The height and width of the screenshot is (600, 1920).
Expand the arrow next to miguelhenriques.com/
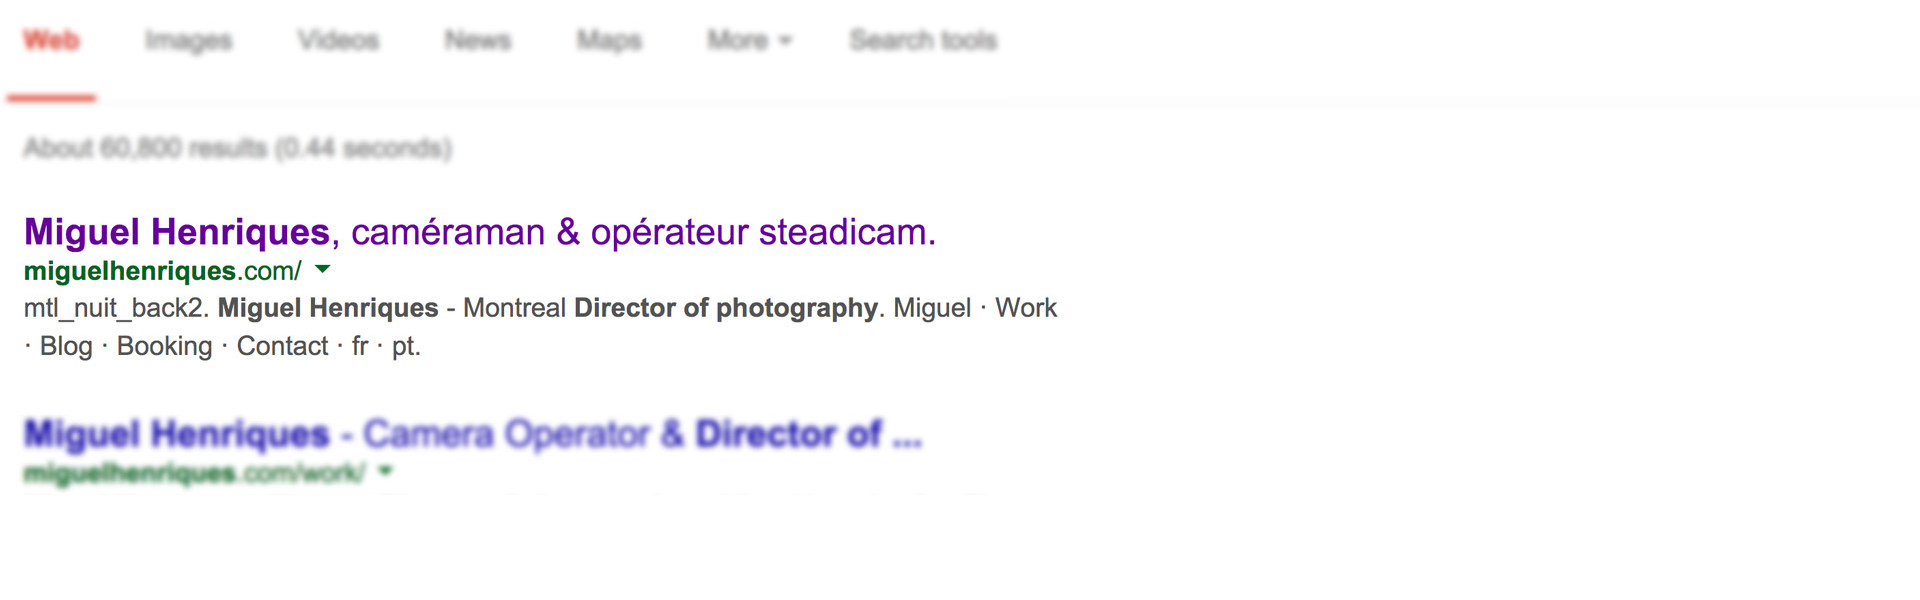[322, 269]
